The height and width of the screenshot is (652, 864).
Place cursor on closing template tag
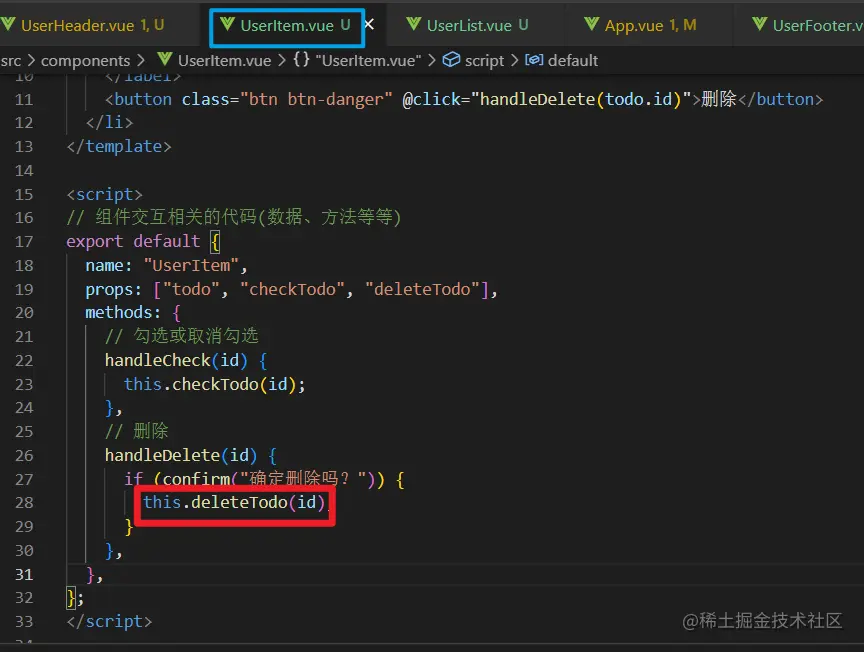119,147
